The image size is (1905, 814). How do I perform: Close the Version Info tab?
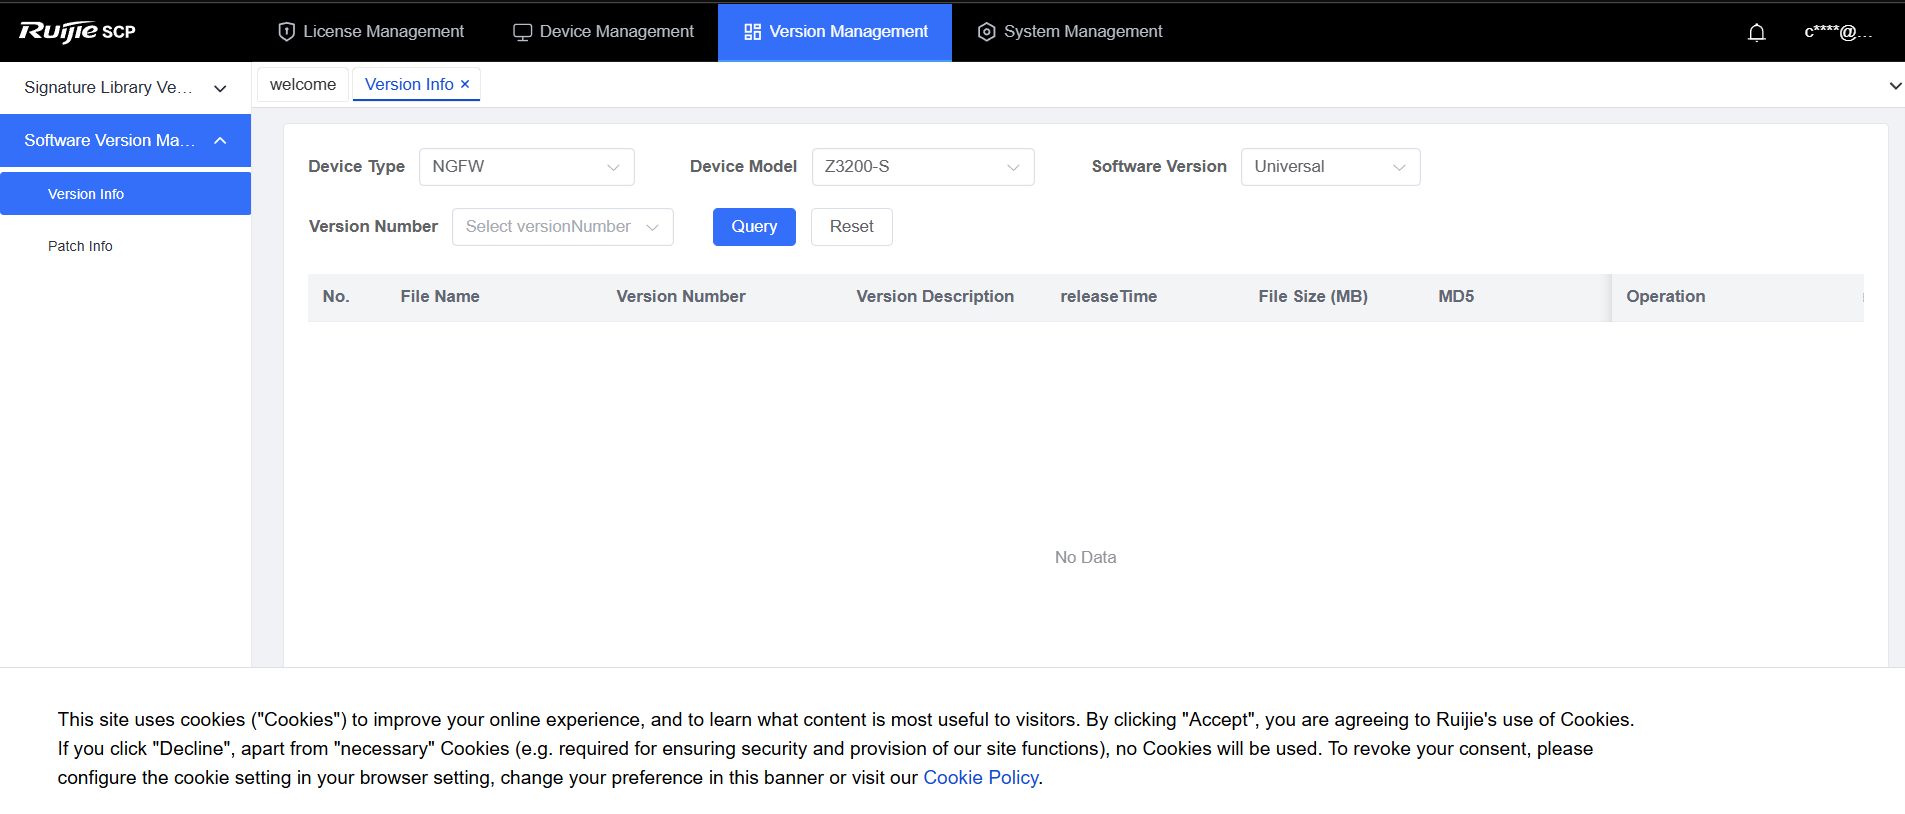pos(465,85)
